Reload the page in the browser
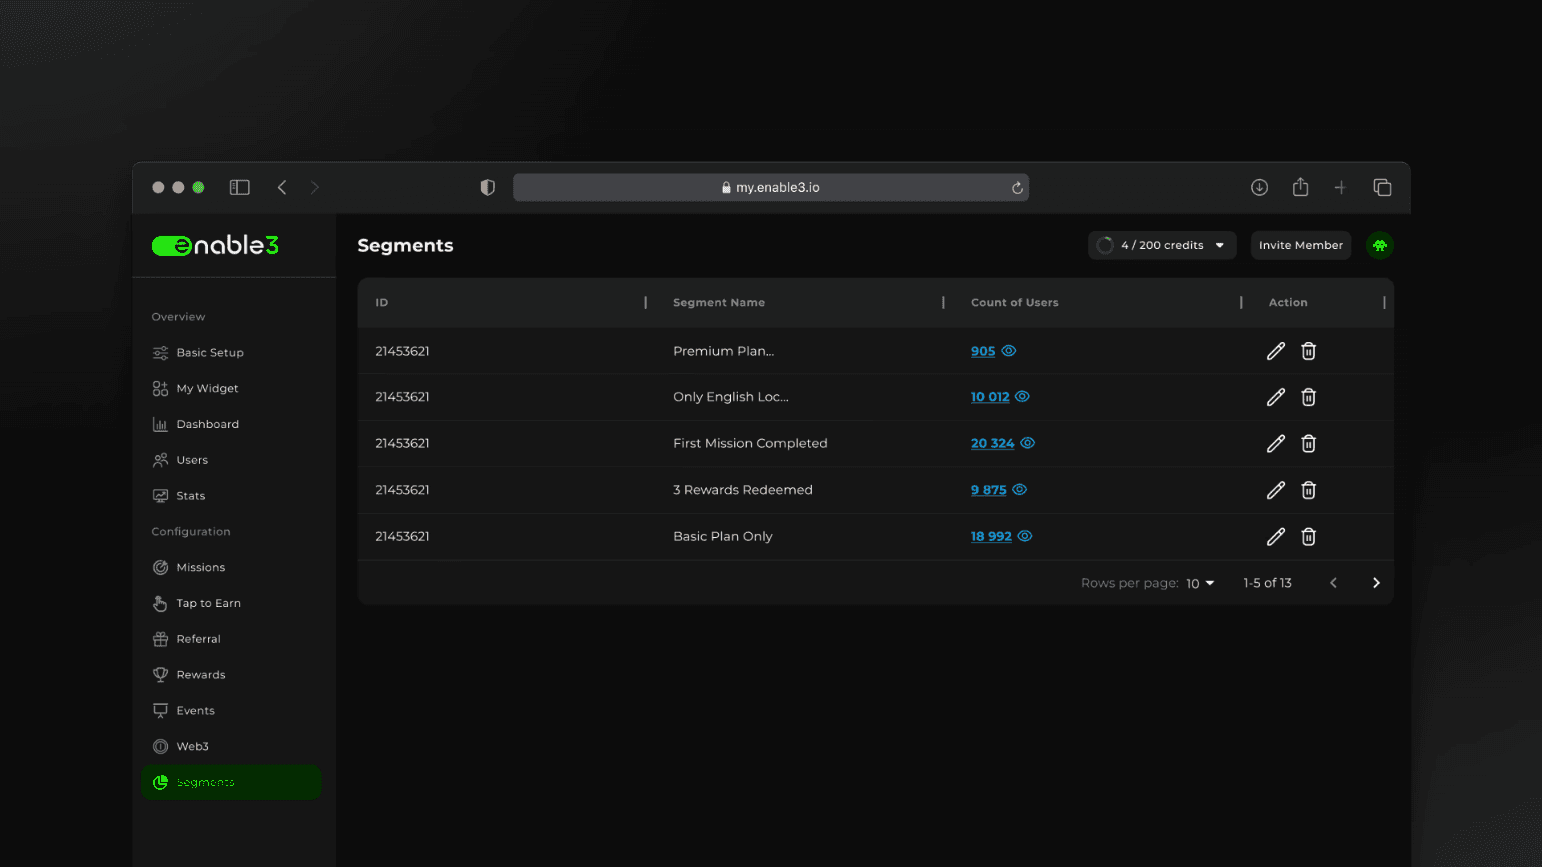1542x867 pixels. 1017,188
